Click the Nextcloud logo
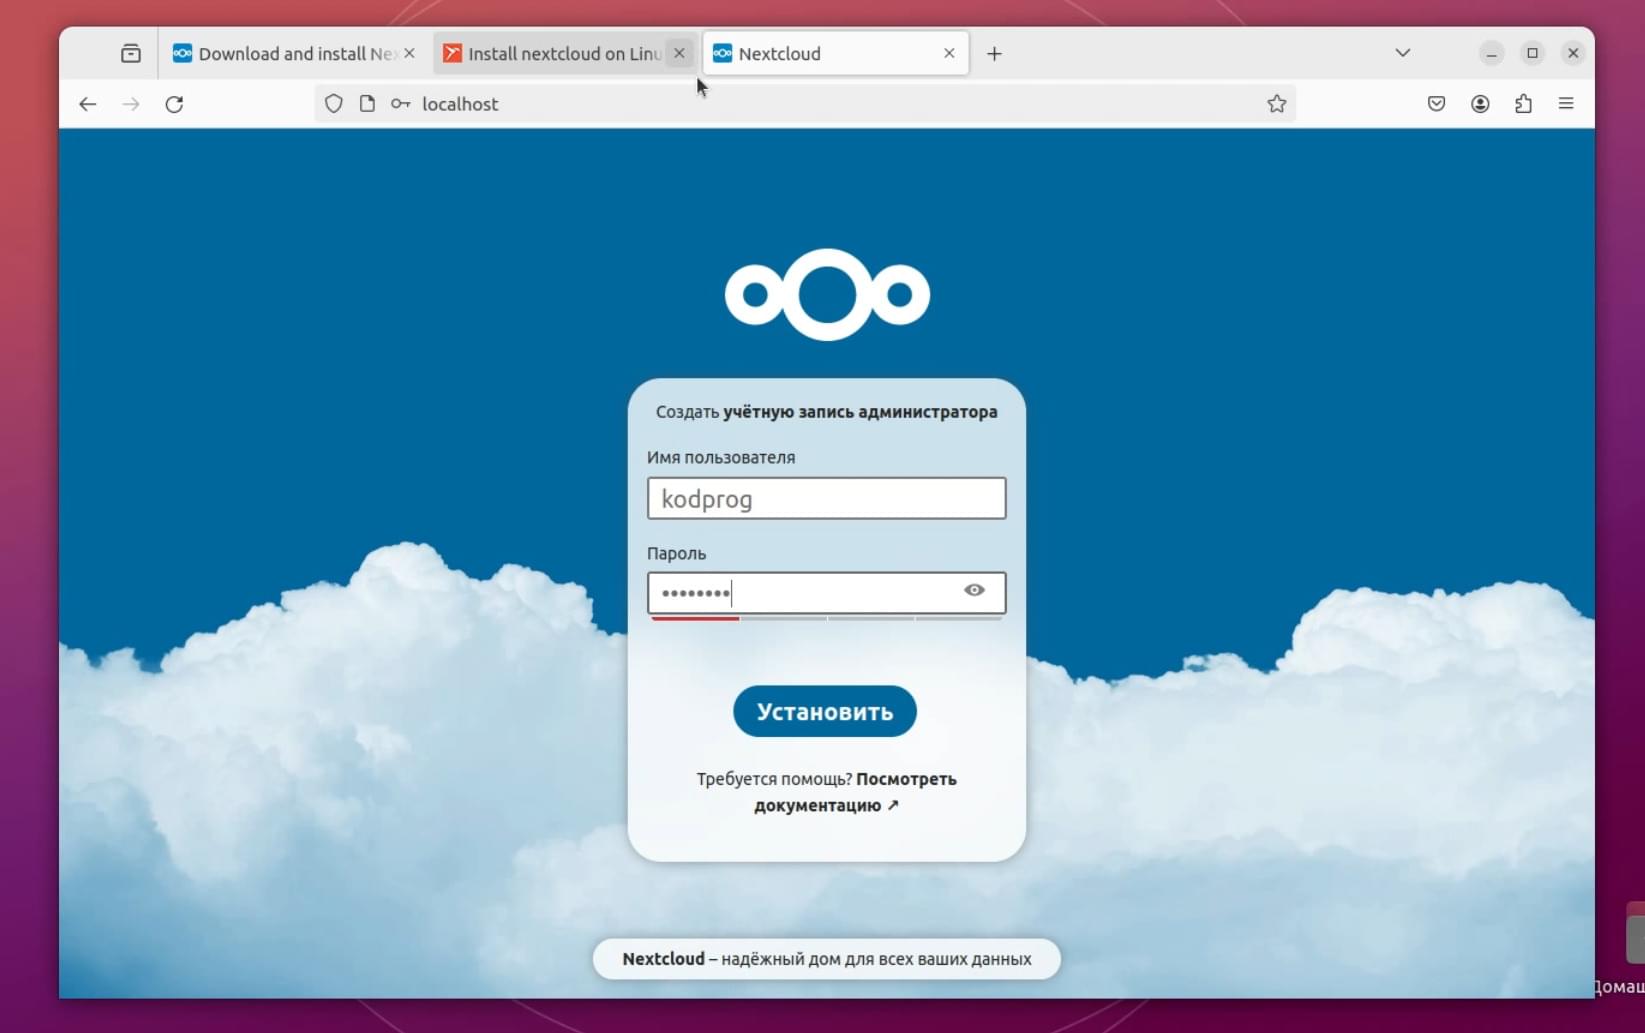The image size is (1645, 1033). pos(827,295)
